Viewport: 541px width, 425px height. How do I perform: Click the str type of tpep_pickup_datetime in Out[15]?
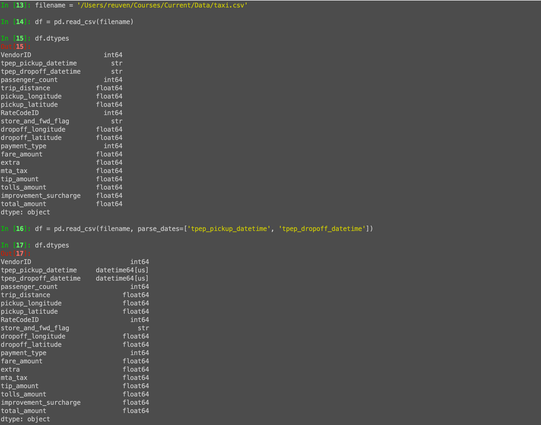click(117, 63)
